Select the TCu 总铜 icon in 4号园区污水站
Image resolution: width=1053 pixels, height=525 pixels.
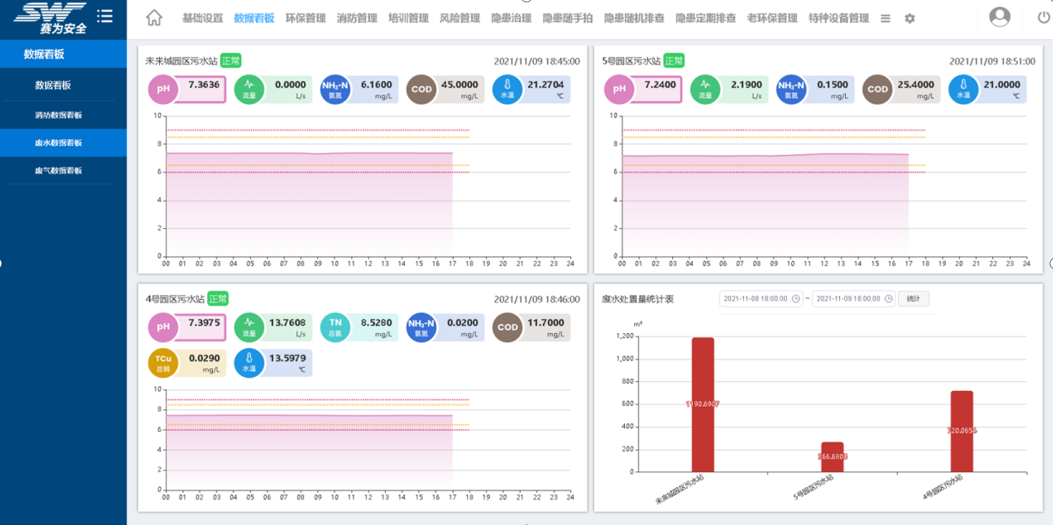pyautogui.click(x=163, y=362)
